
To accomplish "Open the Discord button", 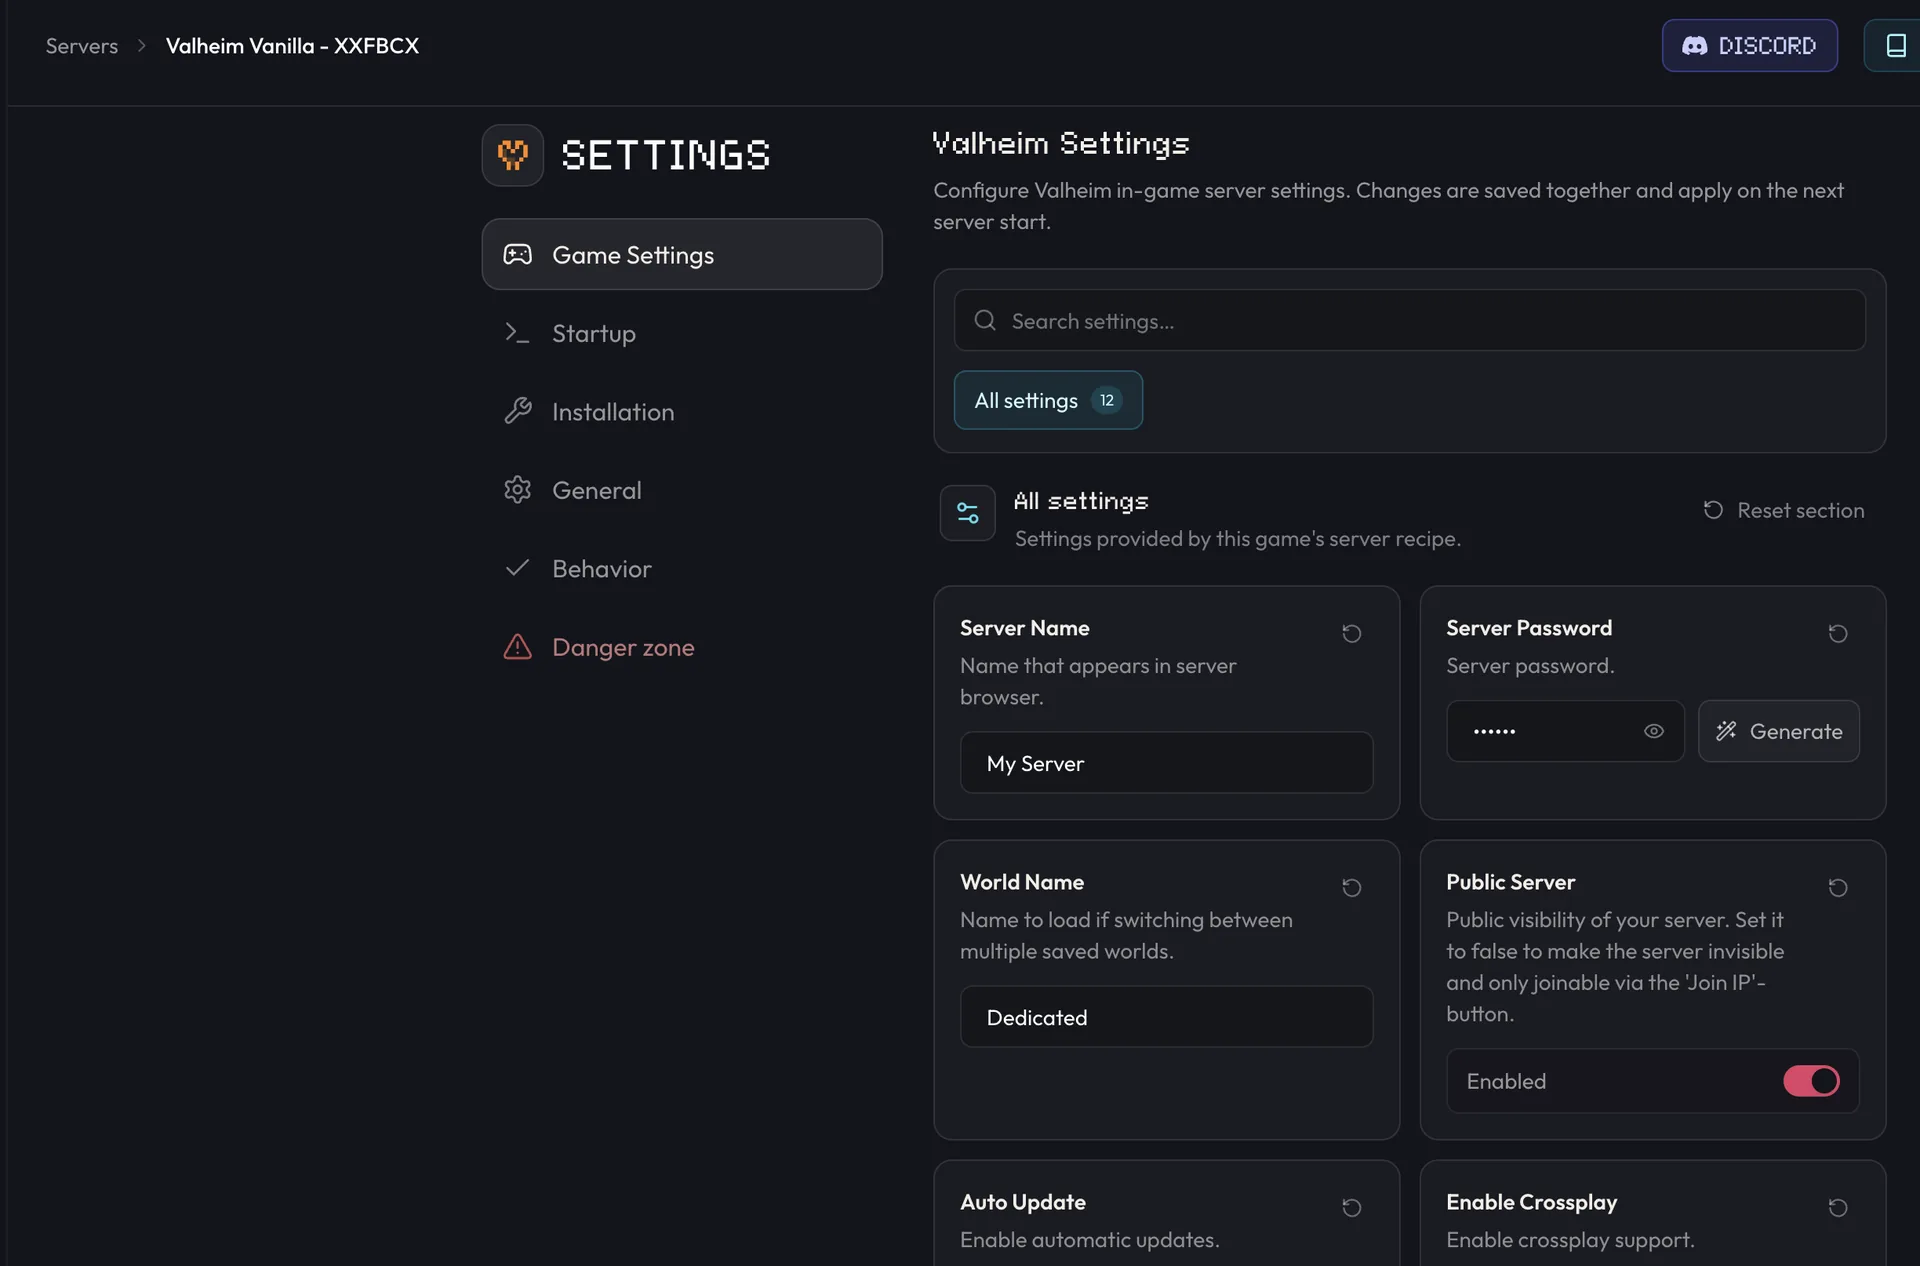I will click(x=1749, y=45).
